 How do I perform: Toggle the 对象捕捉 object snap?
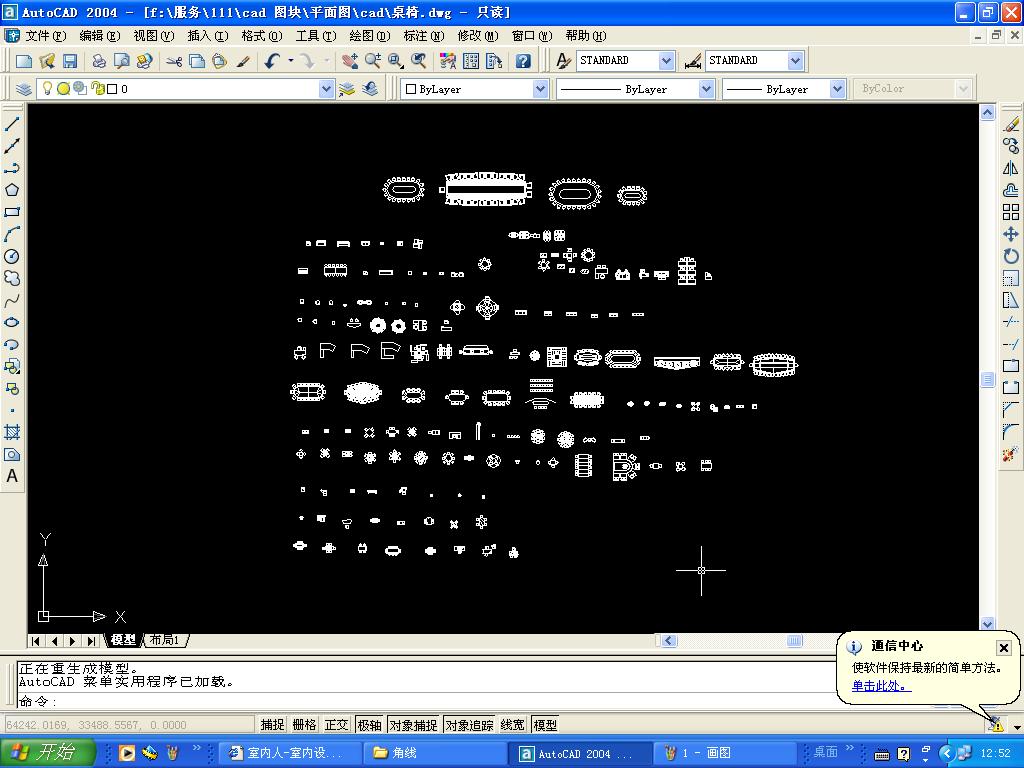[413, 725]
